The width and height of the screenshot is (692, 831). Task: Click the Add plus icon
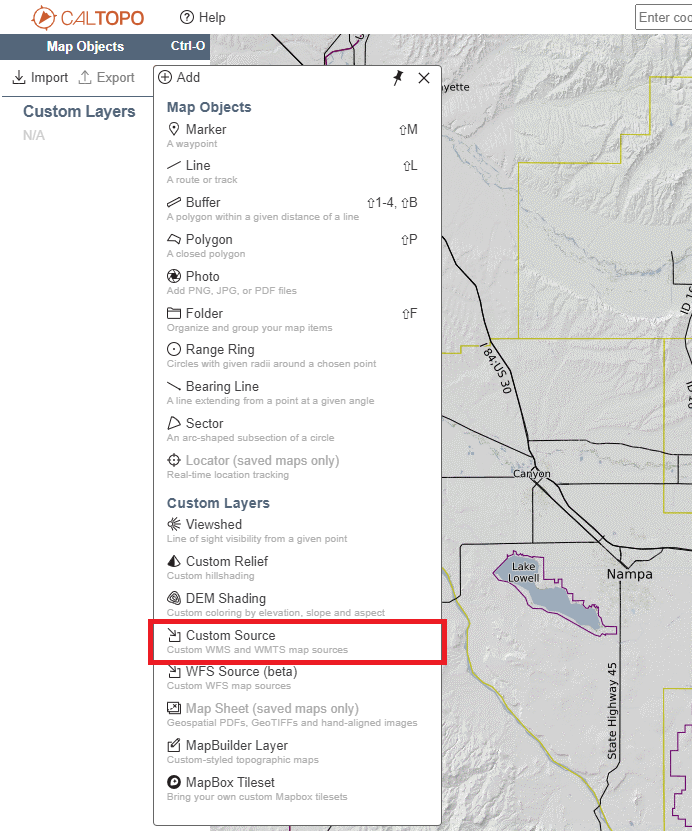coord(165,77)
